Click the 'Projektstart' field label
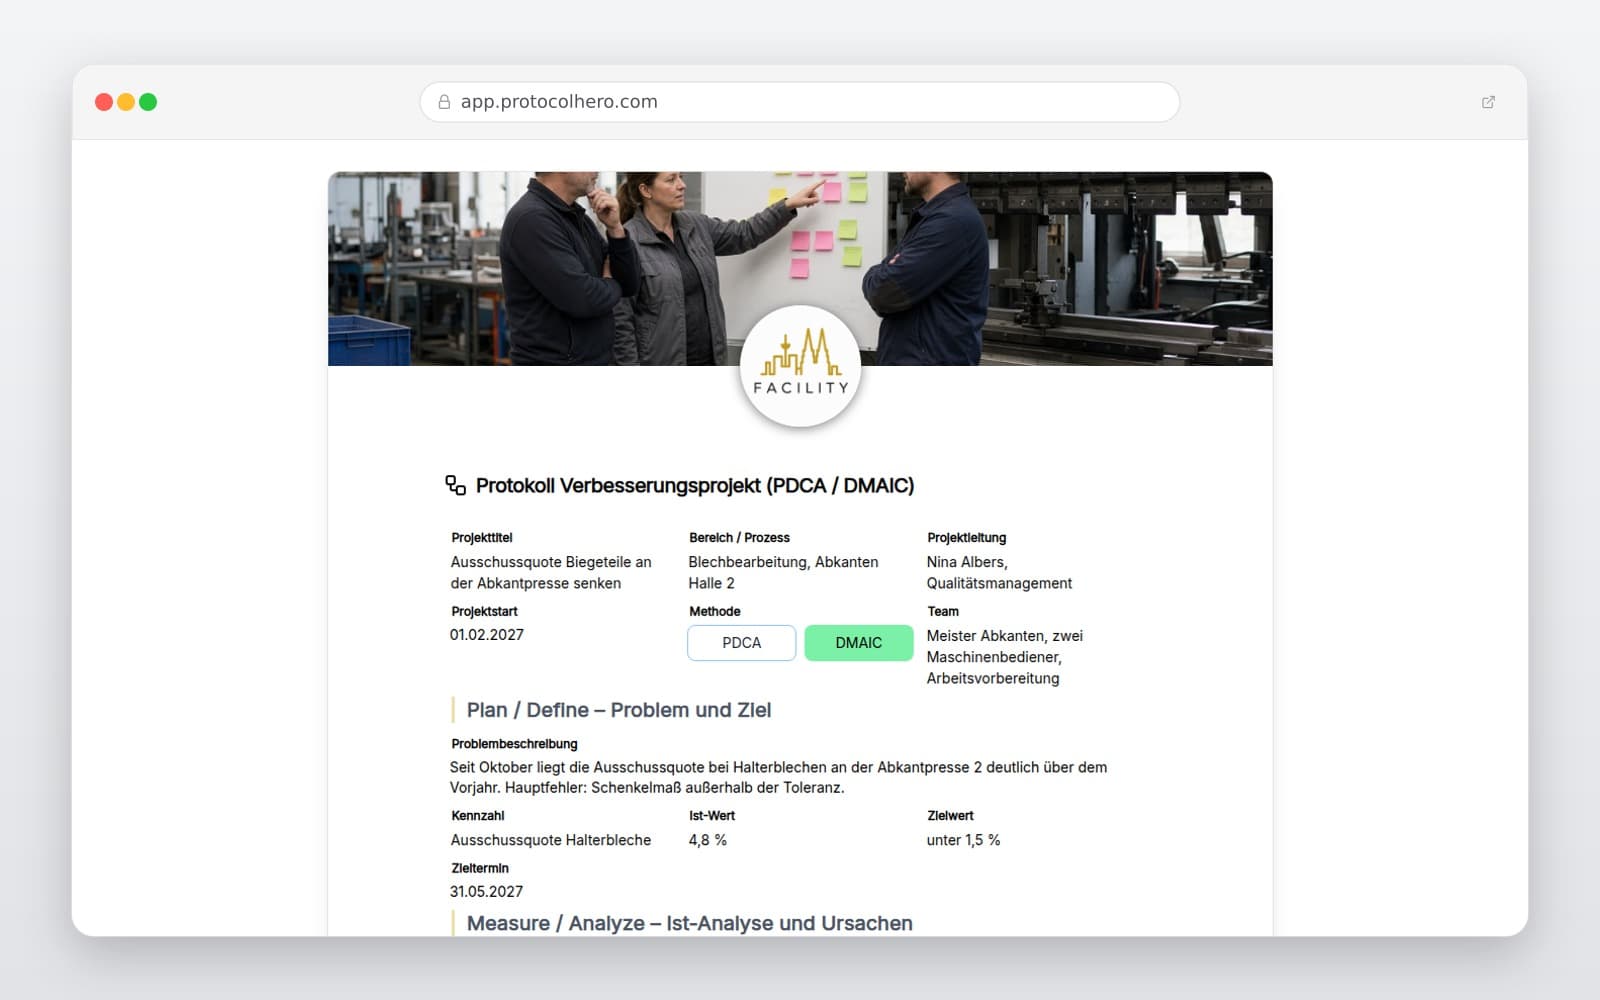The width and height of the screenshot is (1600, 1000). [484, 612]
